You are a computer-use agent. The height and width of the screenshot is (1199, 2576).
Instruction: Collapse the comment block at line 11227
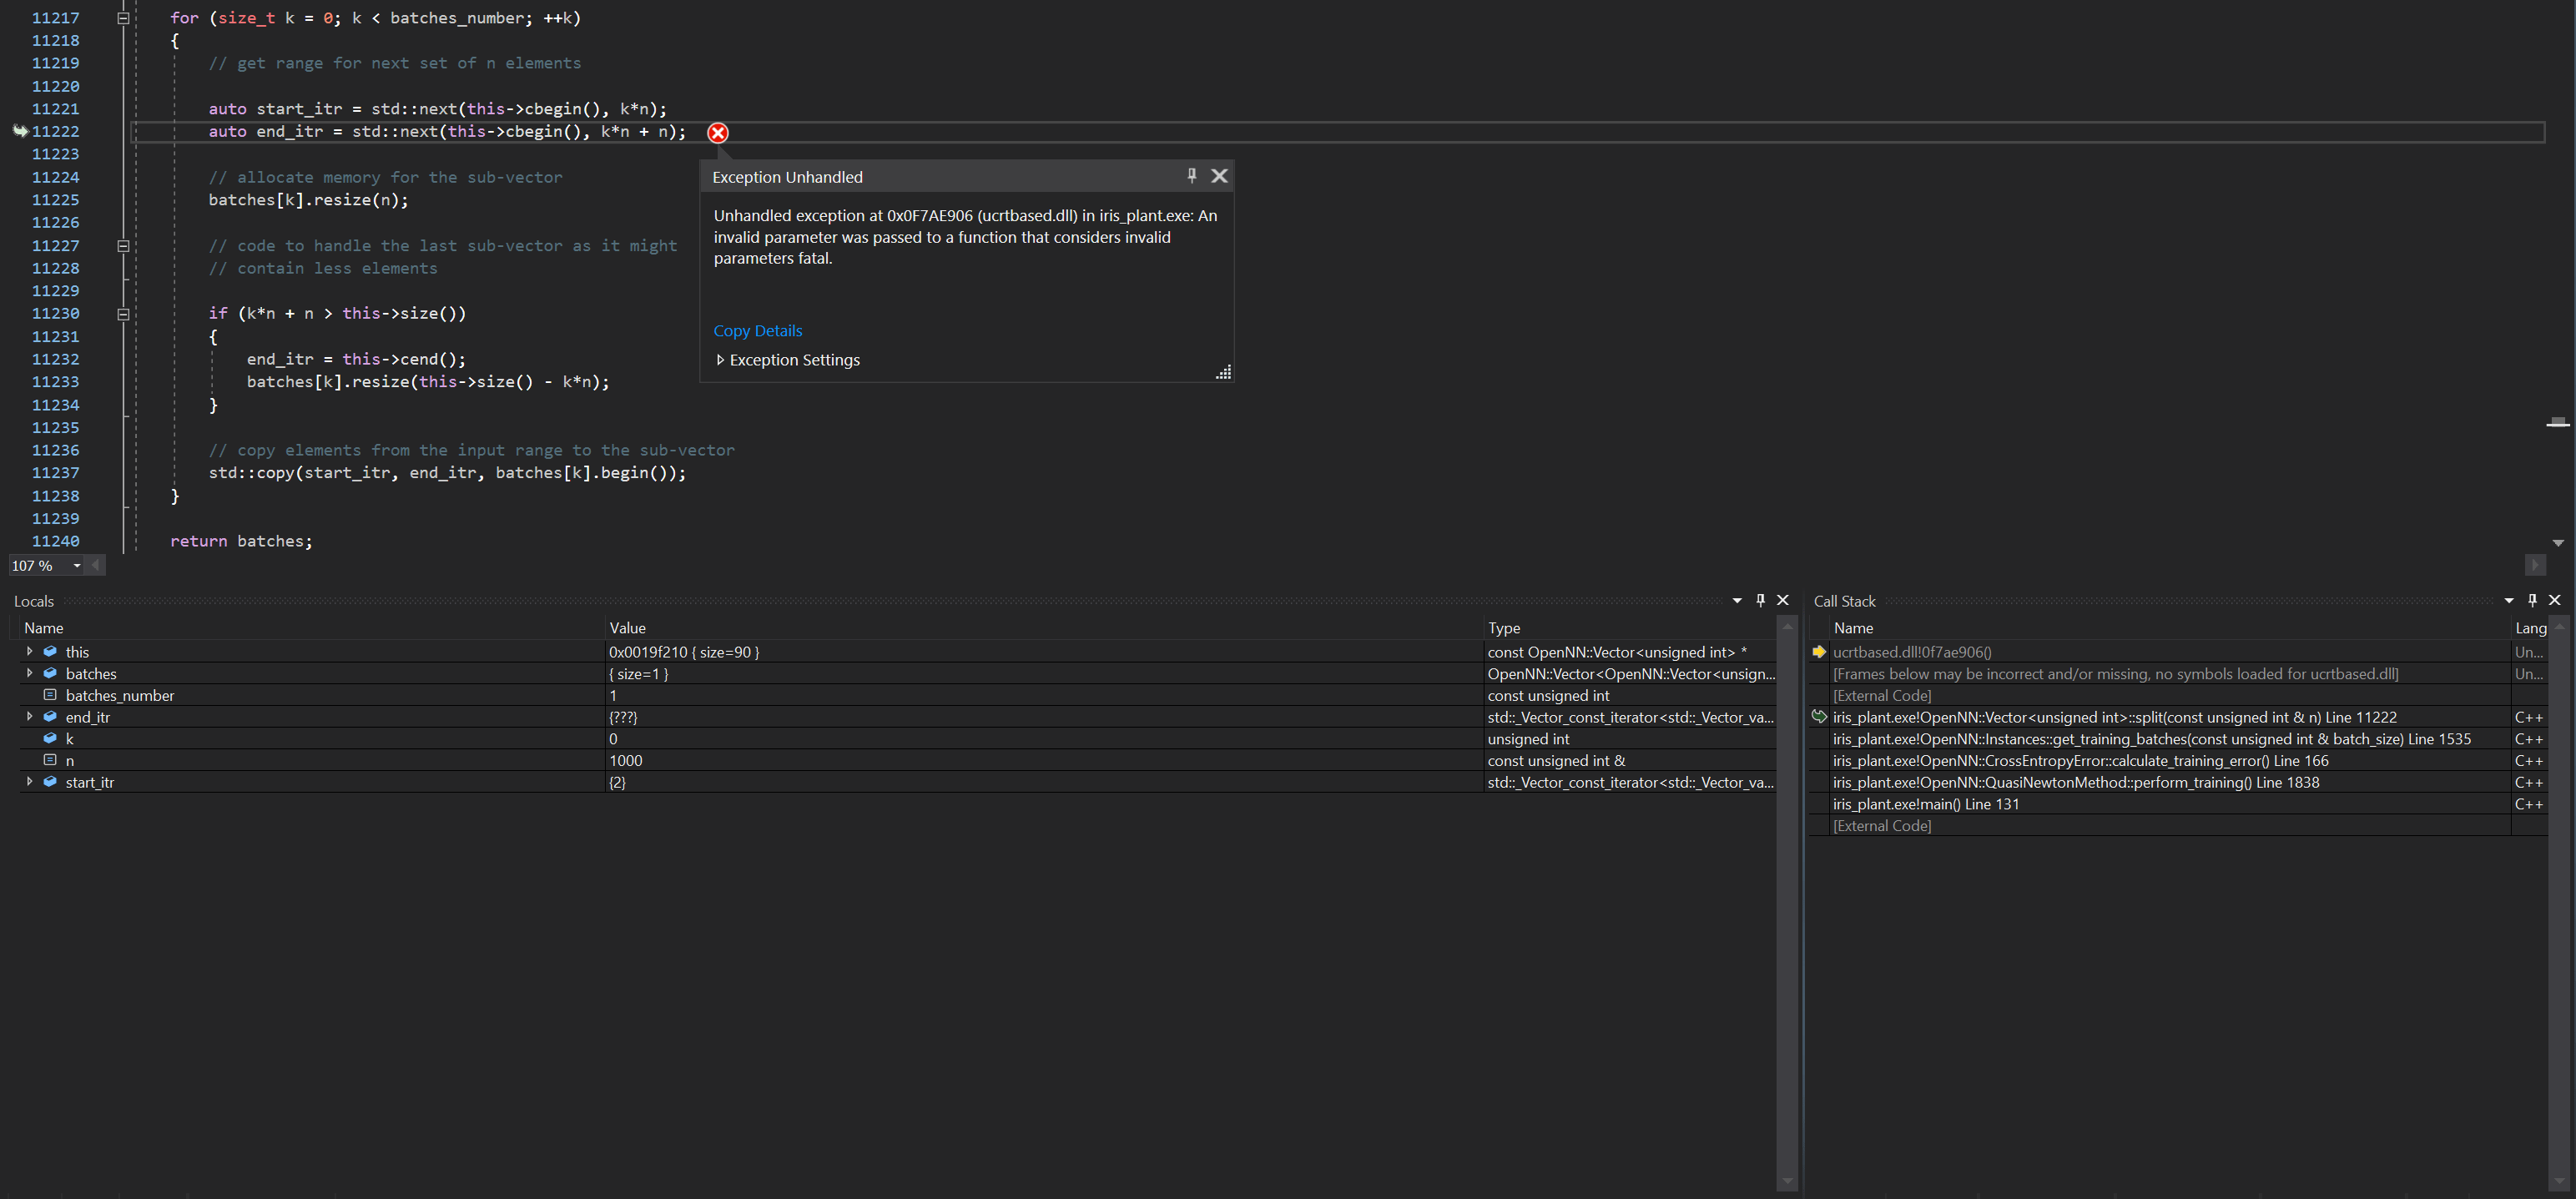[x=123, y=246]
